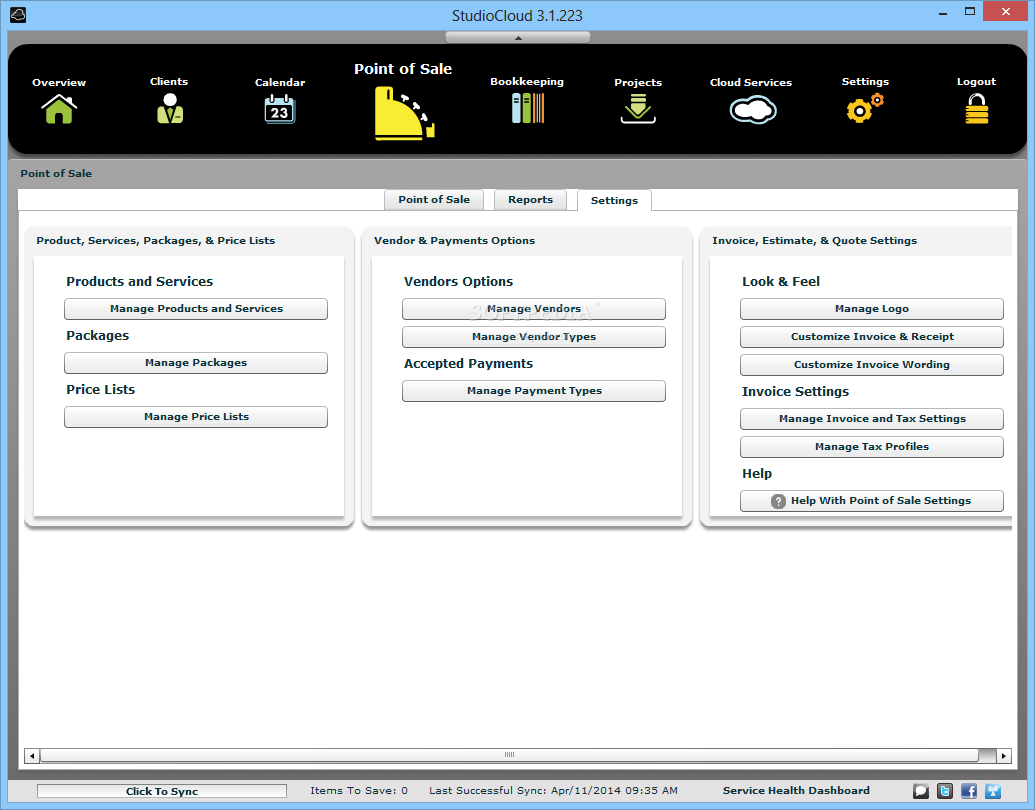Click Manage Vendors button
Image resolution: width=1035 pixels, height=810 pixels.
pyautogui.click(x=534, y=309)
